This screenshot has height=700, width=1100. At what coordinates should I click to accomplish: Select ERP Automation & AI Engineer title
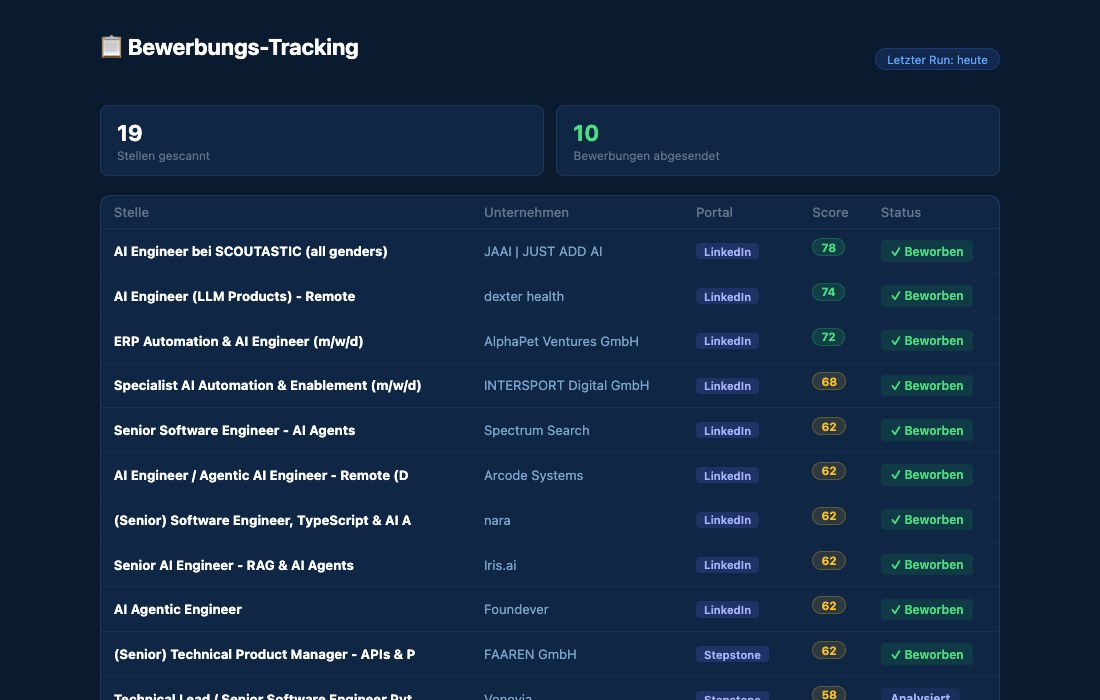point(239,341)
